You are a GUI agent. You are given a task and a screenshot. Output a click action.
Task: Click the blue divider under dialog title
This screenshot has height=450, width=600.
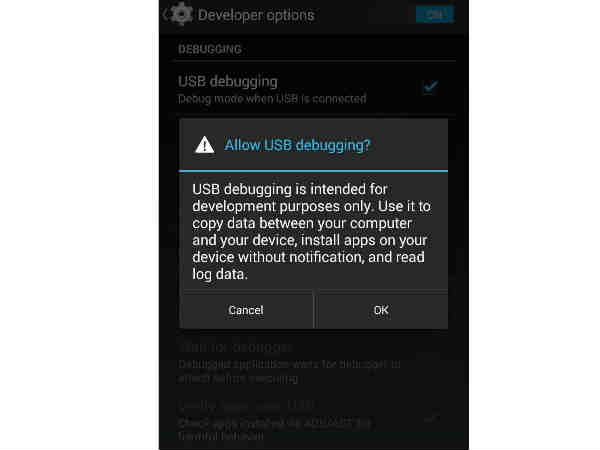[313, 171]
